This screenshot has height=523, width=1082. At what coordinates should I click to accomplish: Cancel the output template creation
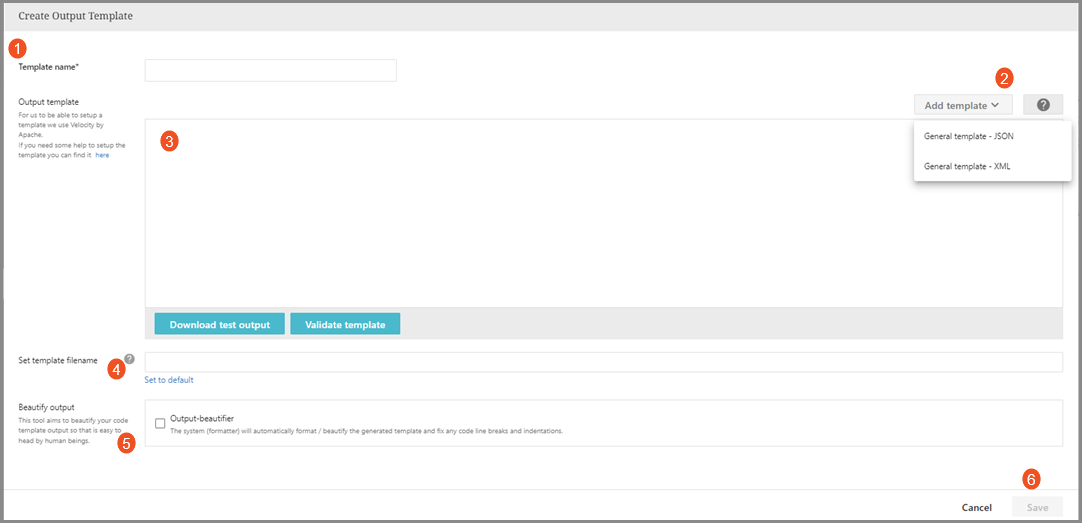pos(976,508)
